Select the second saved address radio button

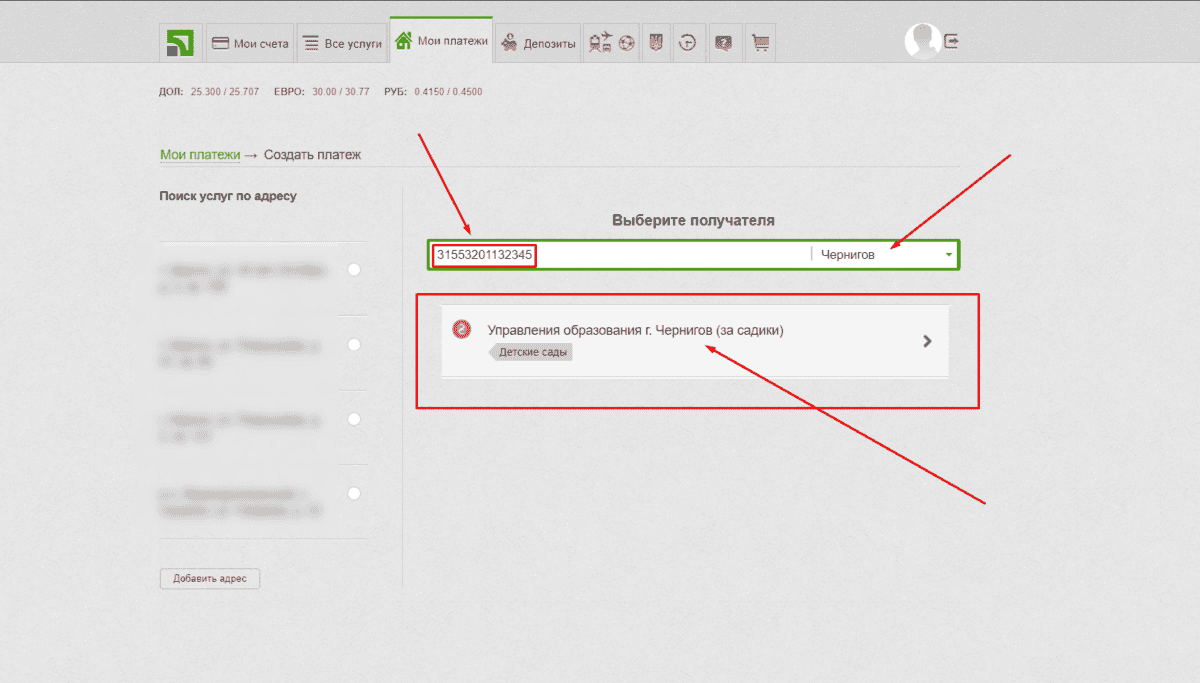pyautogui.click(x=354, y=345)
